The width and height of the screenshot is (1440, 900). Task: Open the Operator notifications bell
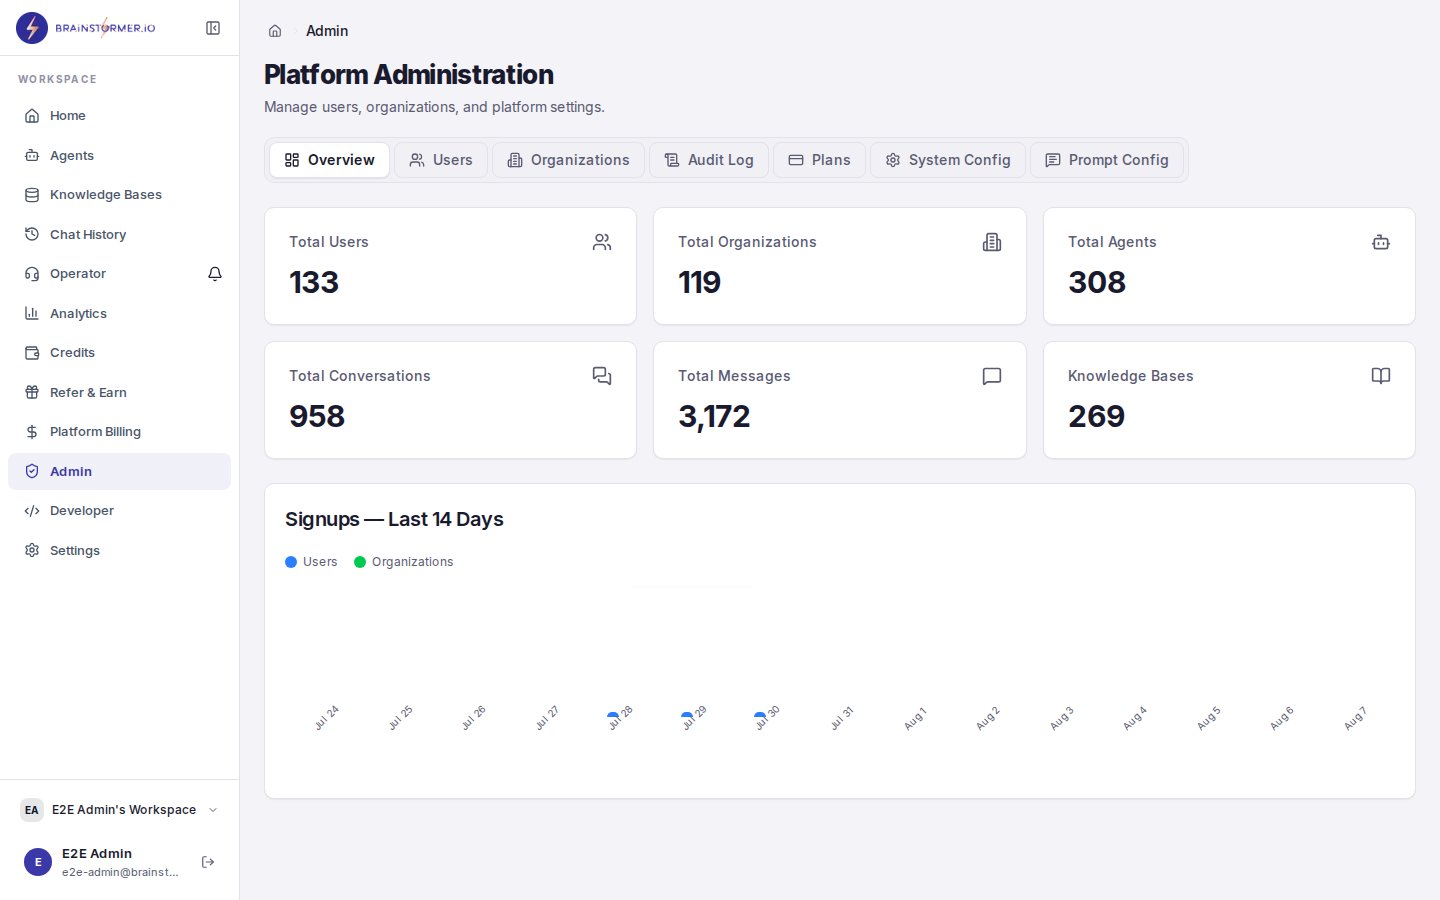coord(215,274)
